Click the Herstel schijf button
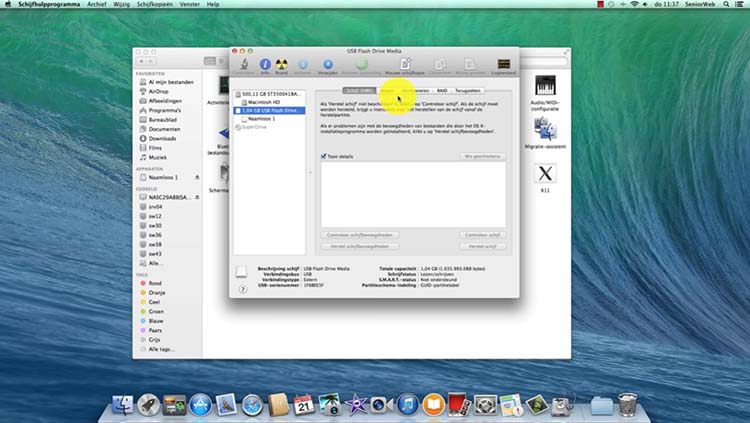Image resolution: width=750 pixels, height=423 pixels. (482, 246)
